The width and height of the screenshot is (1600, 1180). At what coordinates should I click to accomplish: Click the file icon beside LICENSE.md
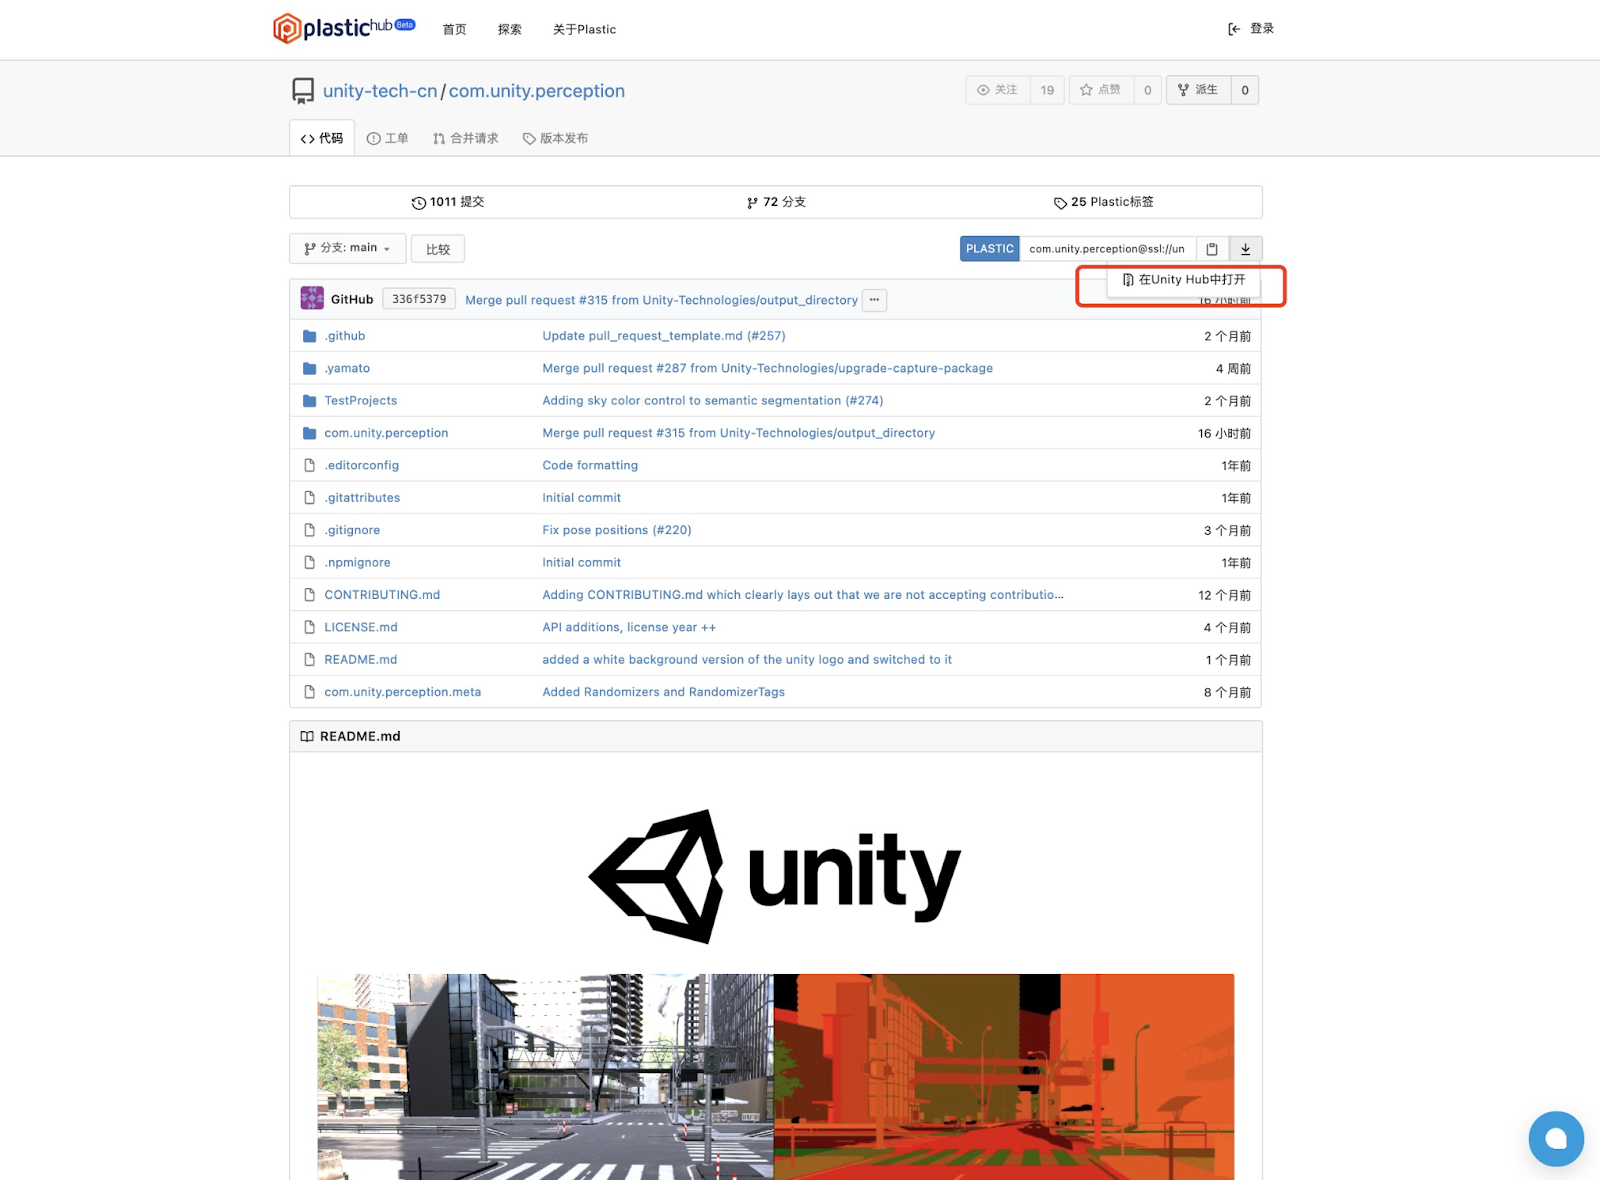(x=310, y=627)
